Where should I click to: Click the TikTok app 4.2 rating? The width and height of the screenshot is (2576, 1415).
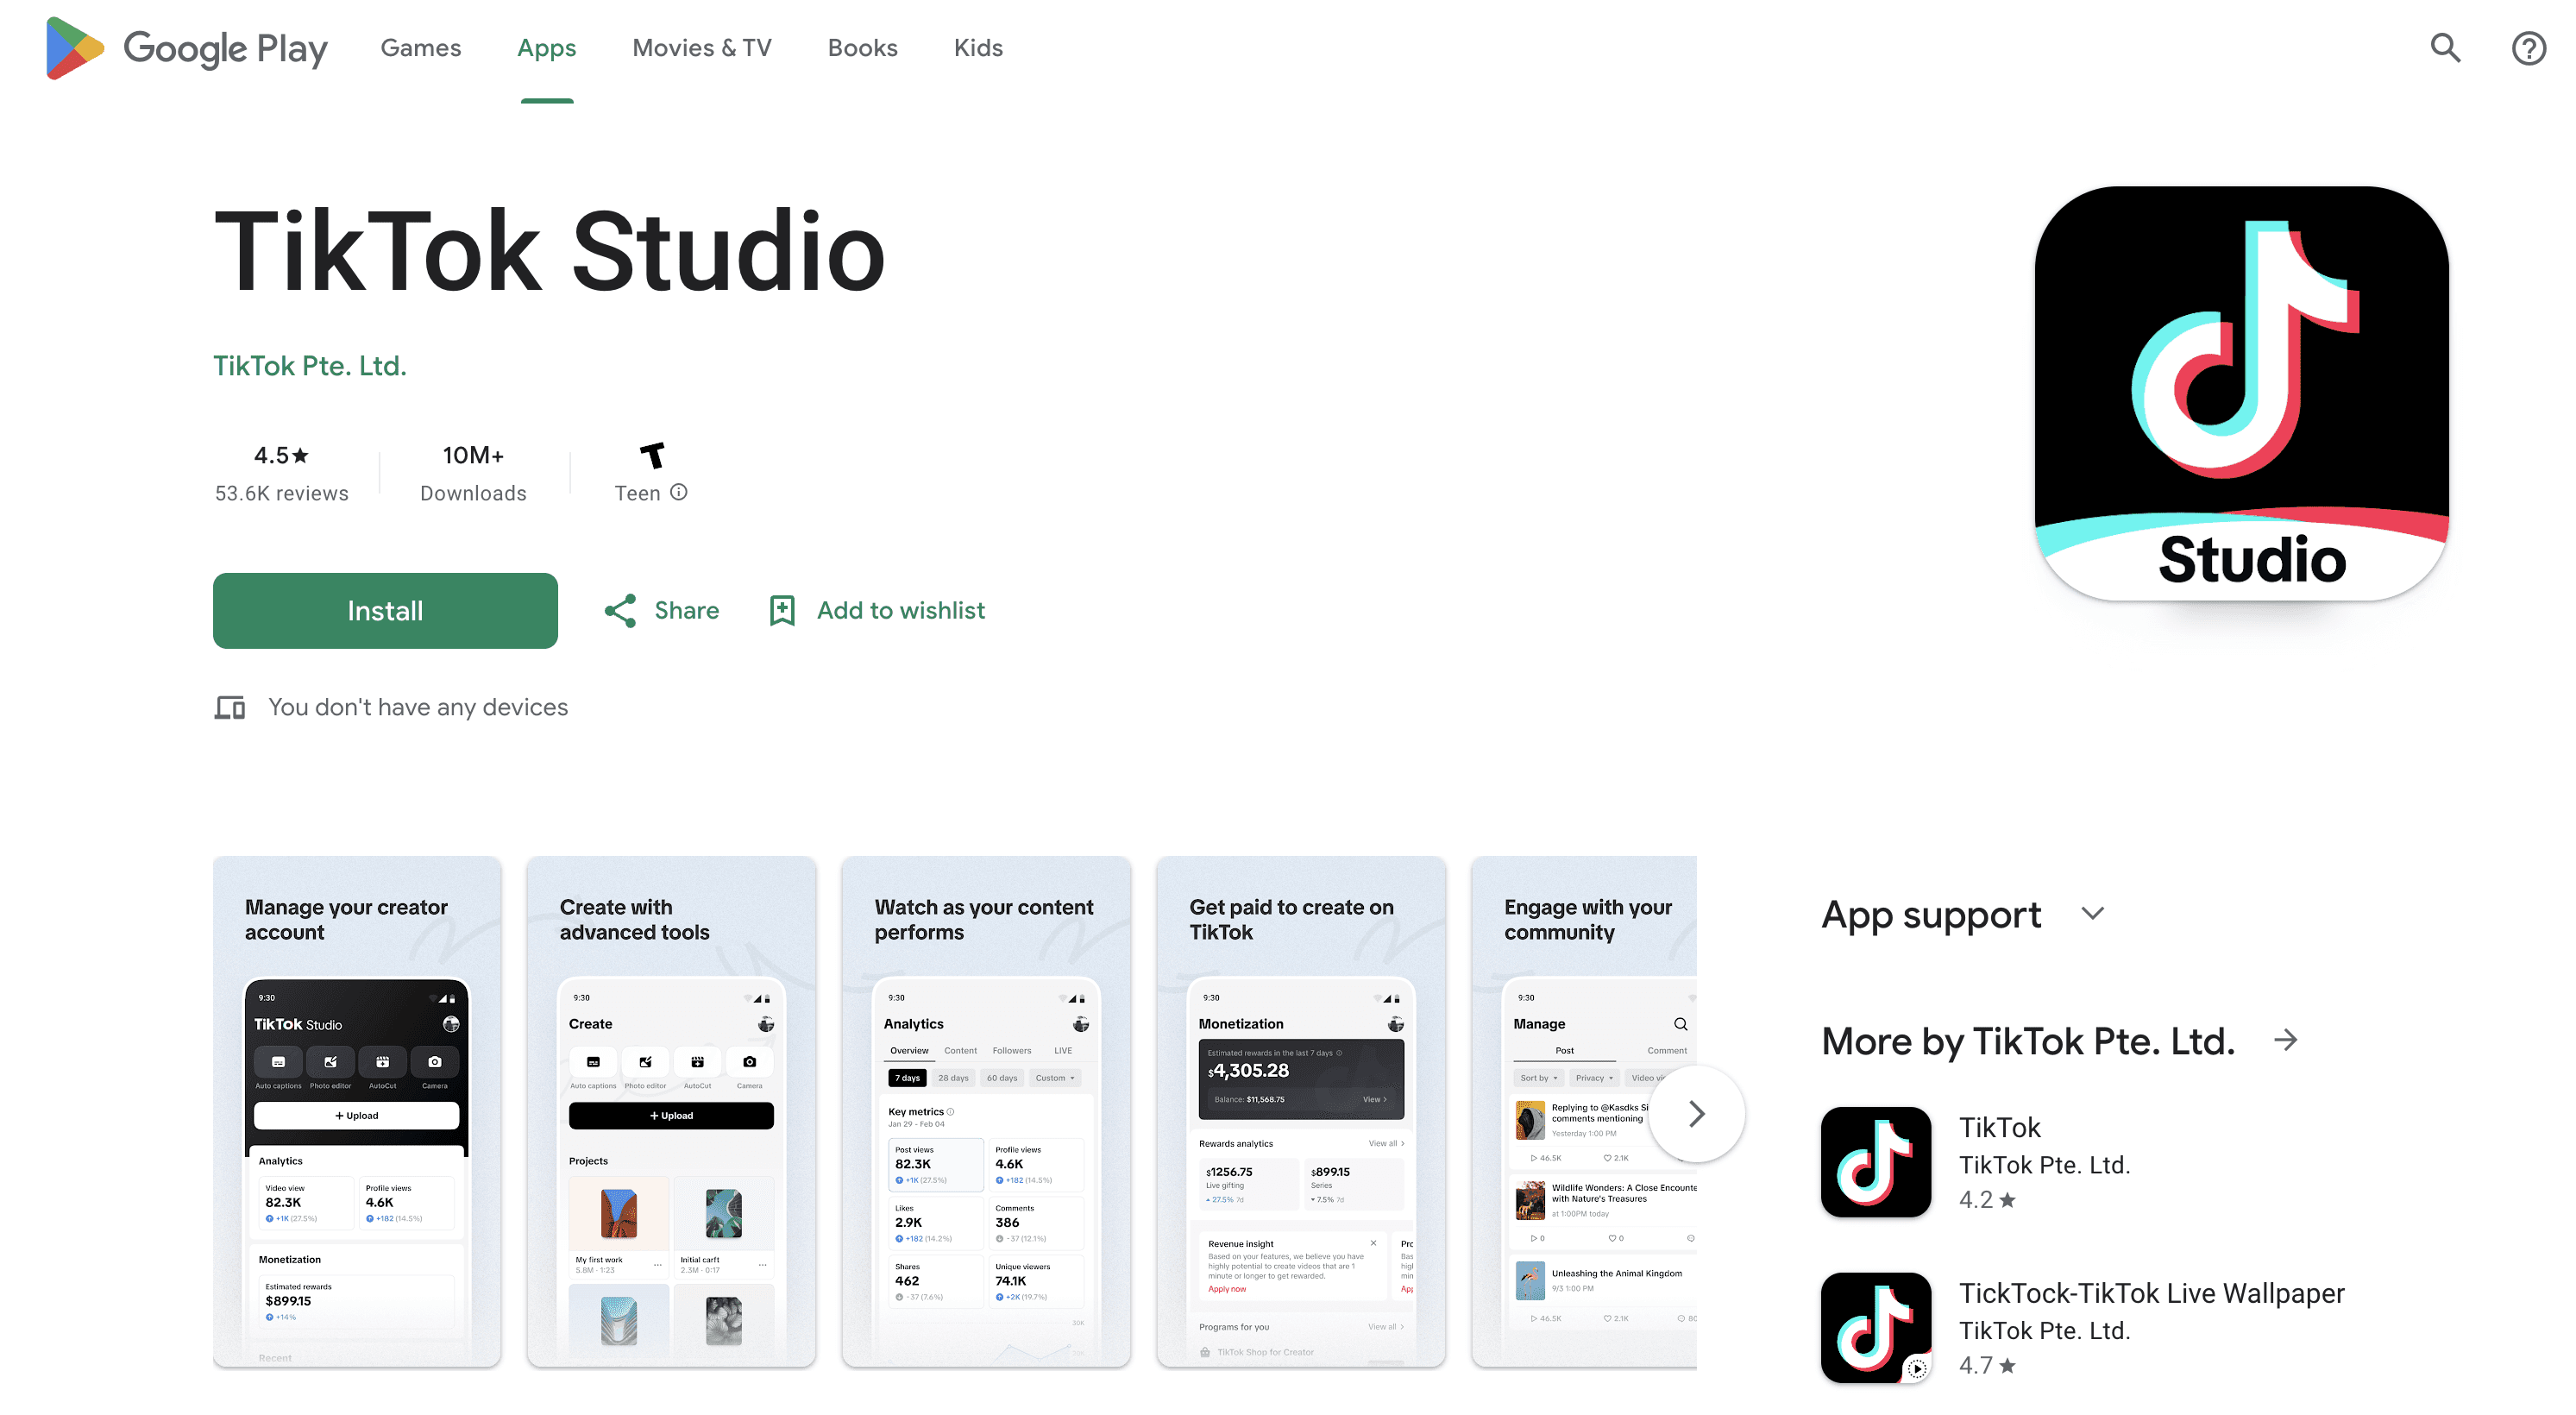(x=1987, y=1199)
